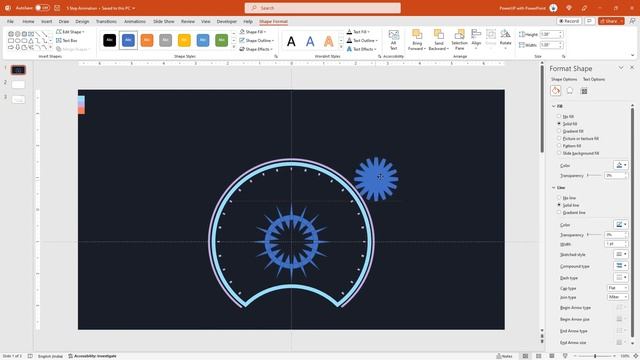Click Send Backward icon
The height and width of the screenshot is (360, 640).
(438, 40)
